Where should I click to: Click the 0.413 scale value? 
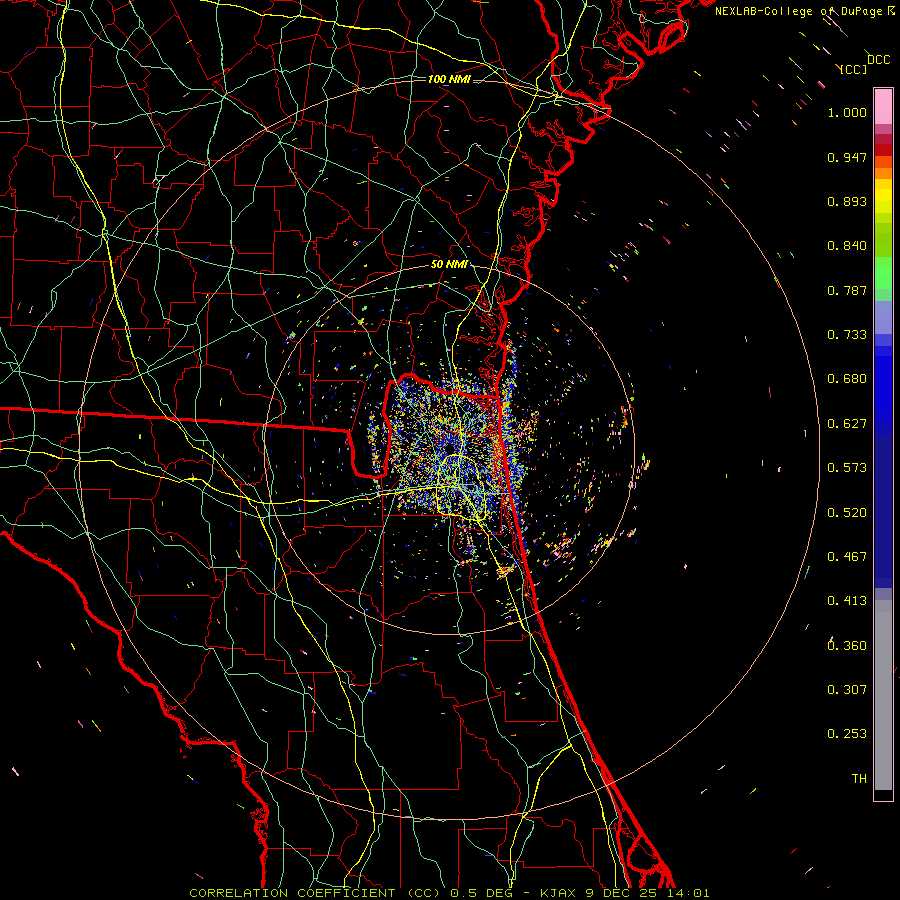click(847, 601)
